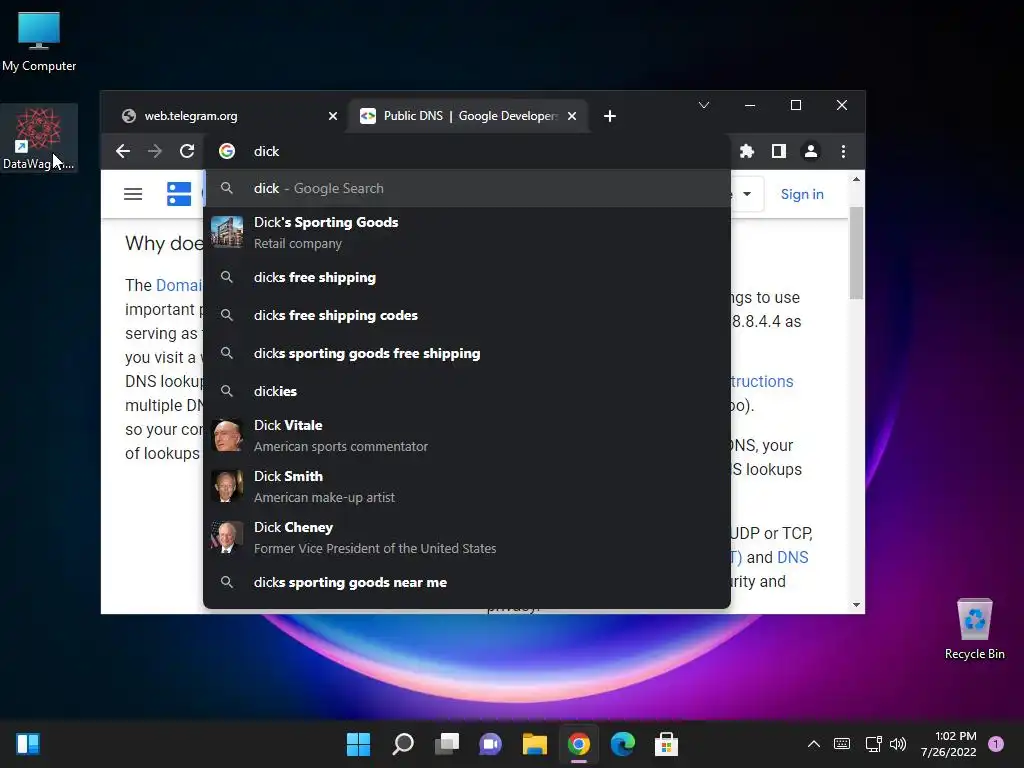The width and height of the screenshot is (1024, 768).
Task: Click the 'tructions' link in page text
Action: pyautogui.click(x=762, y=381)
